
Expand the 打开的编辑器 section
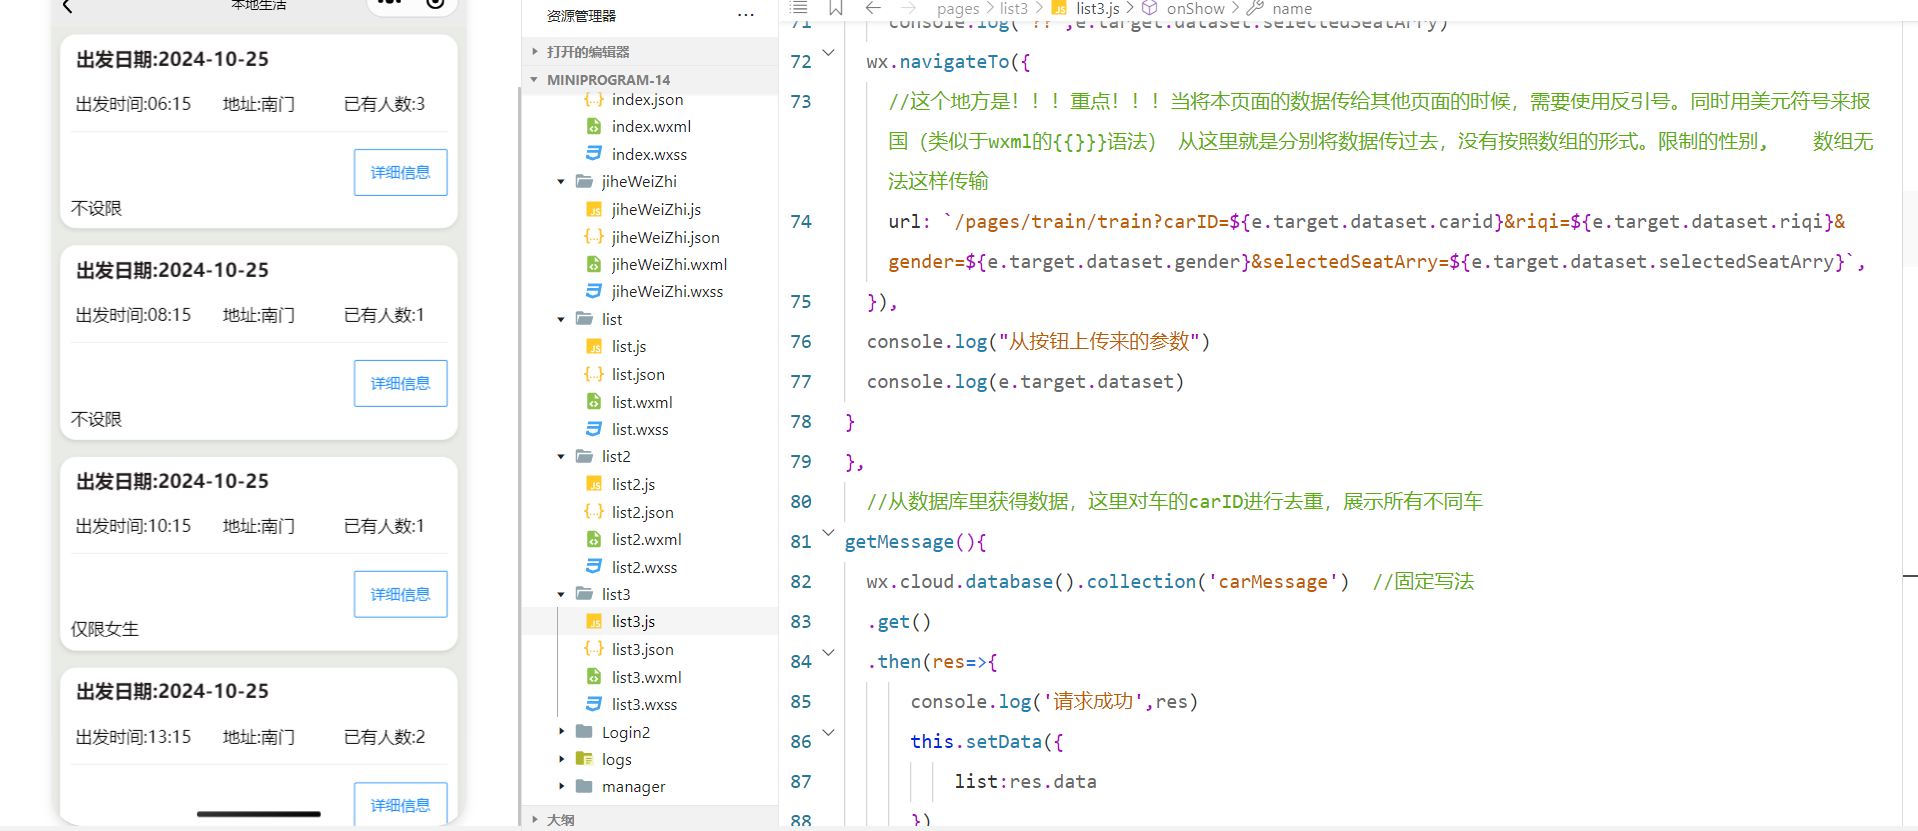535,52
